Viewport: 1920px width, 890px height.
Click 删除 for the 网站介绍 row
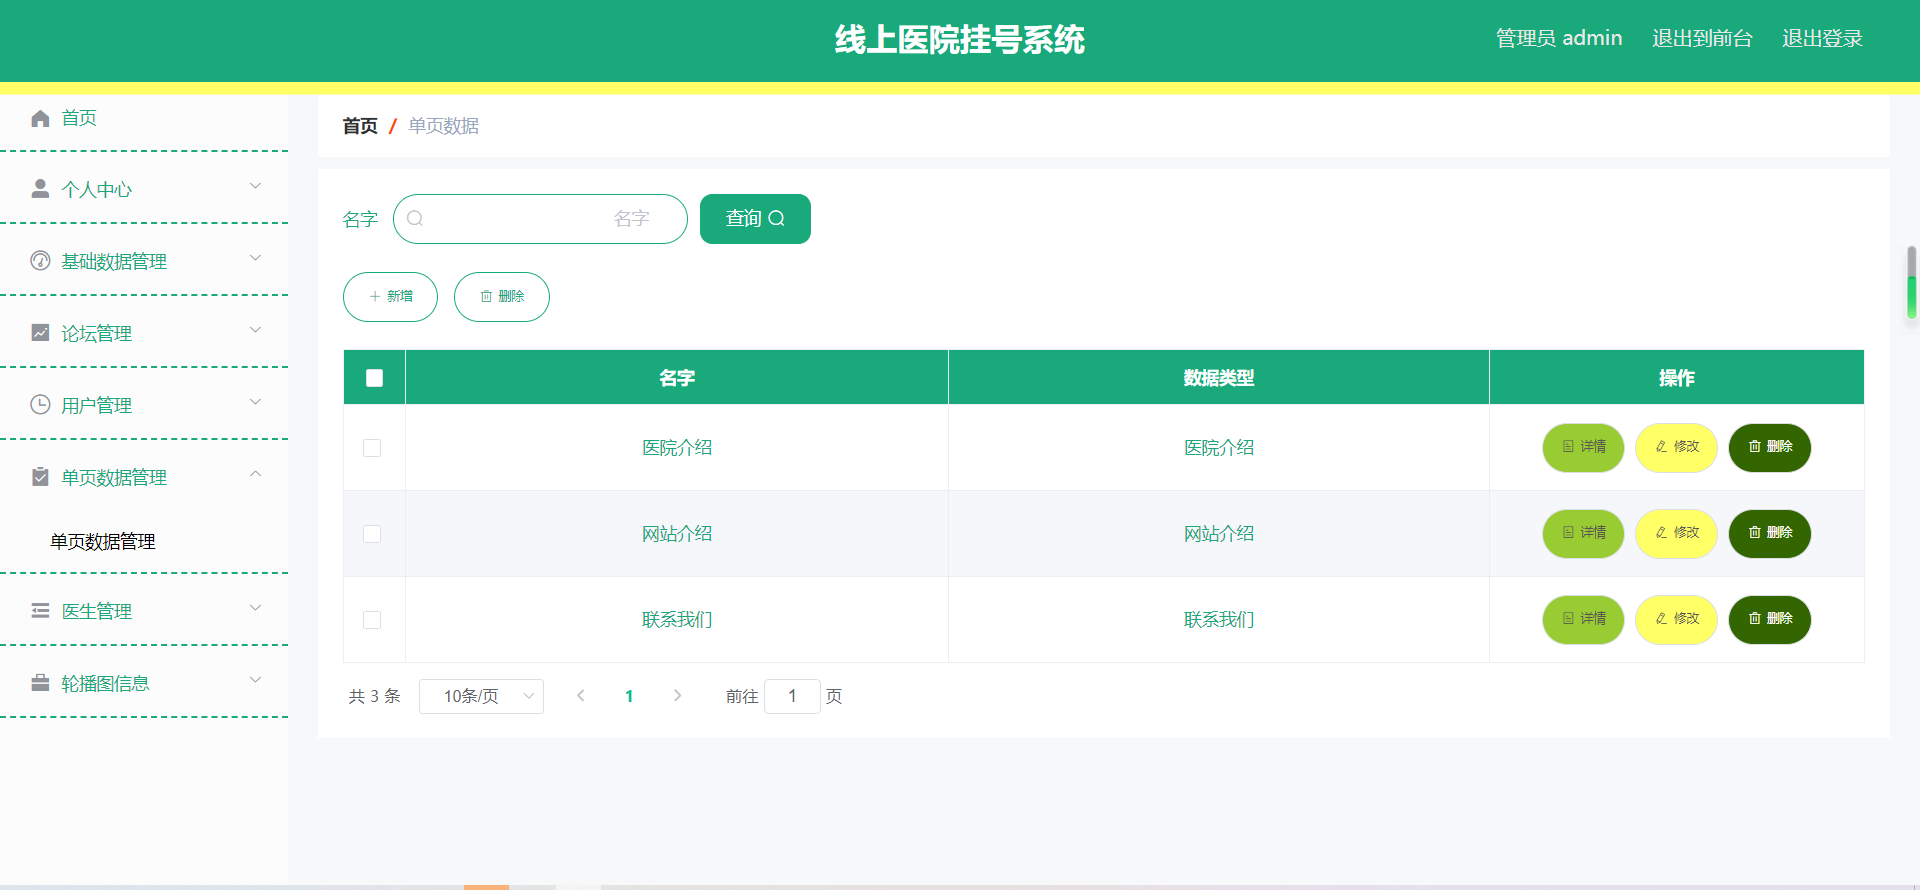pyautogui.click(x=1770, y=533)
